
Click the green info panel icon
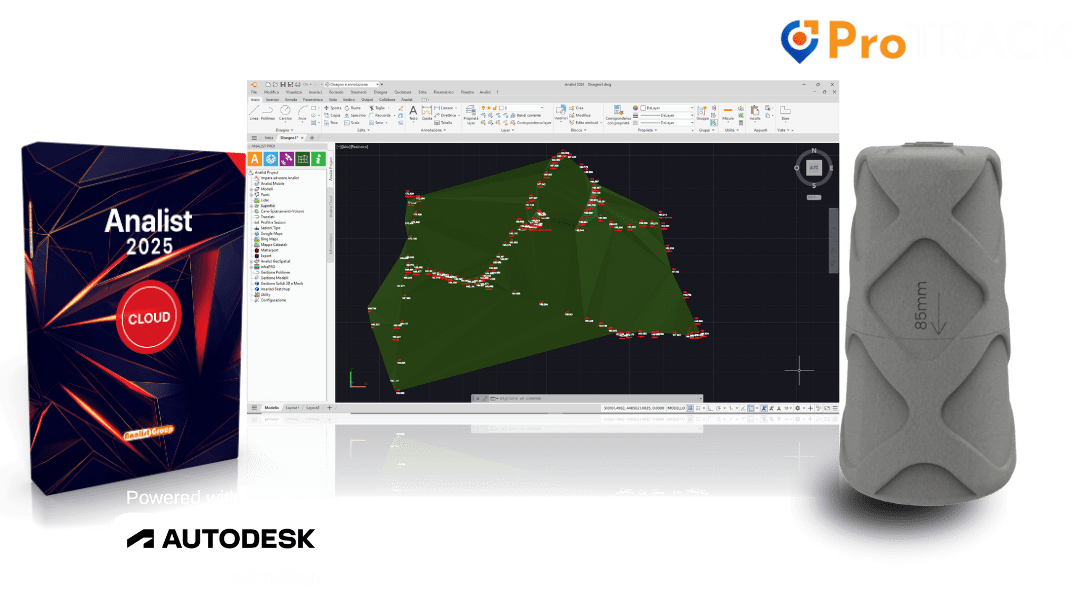click(318, 158)
